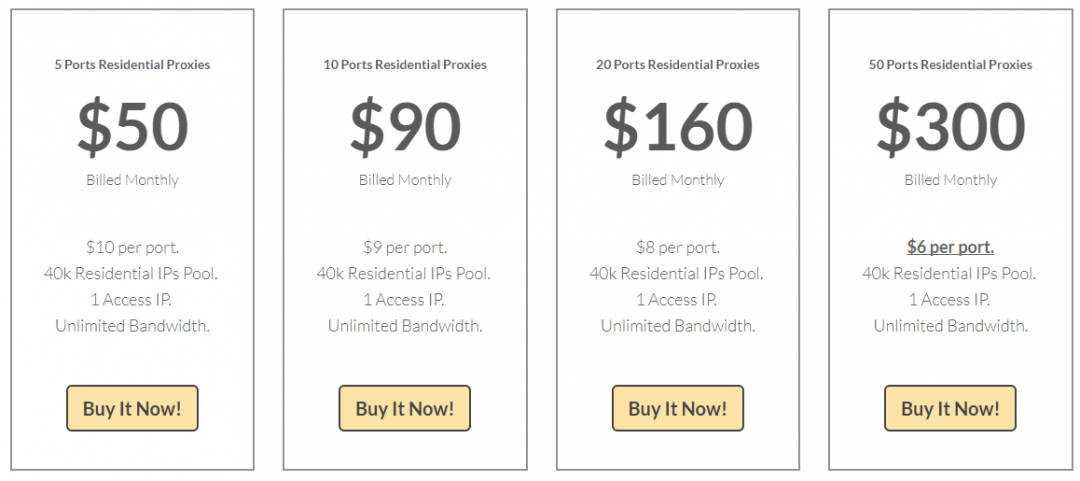This screenshot has width=1080, height=481.
Task: Click the "$8 per port." text
Action: click(677, 247)
